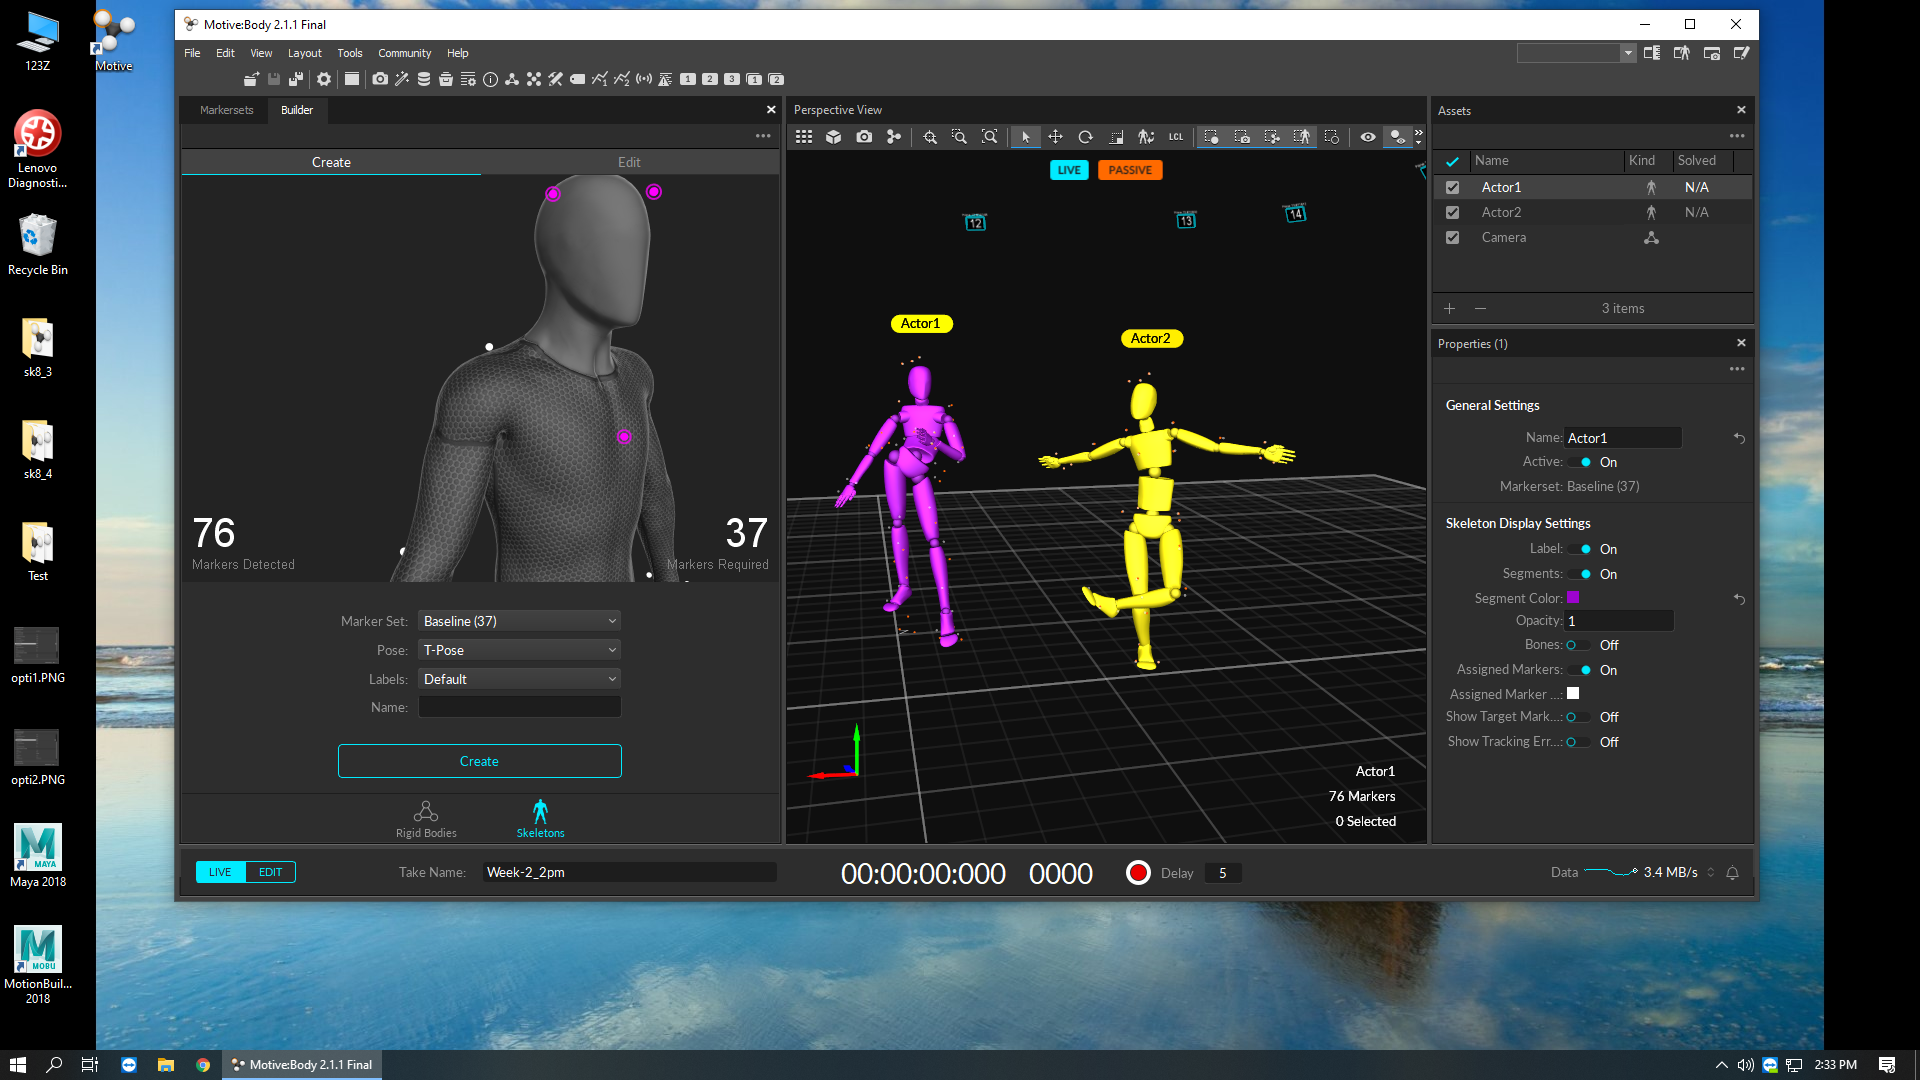The height and width of the screenshot is (1080, 1920).
Task: Activate the select arrow tool in viewport
Action: [1025, 137]
